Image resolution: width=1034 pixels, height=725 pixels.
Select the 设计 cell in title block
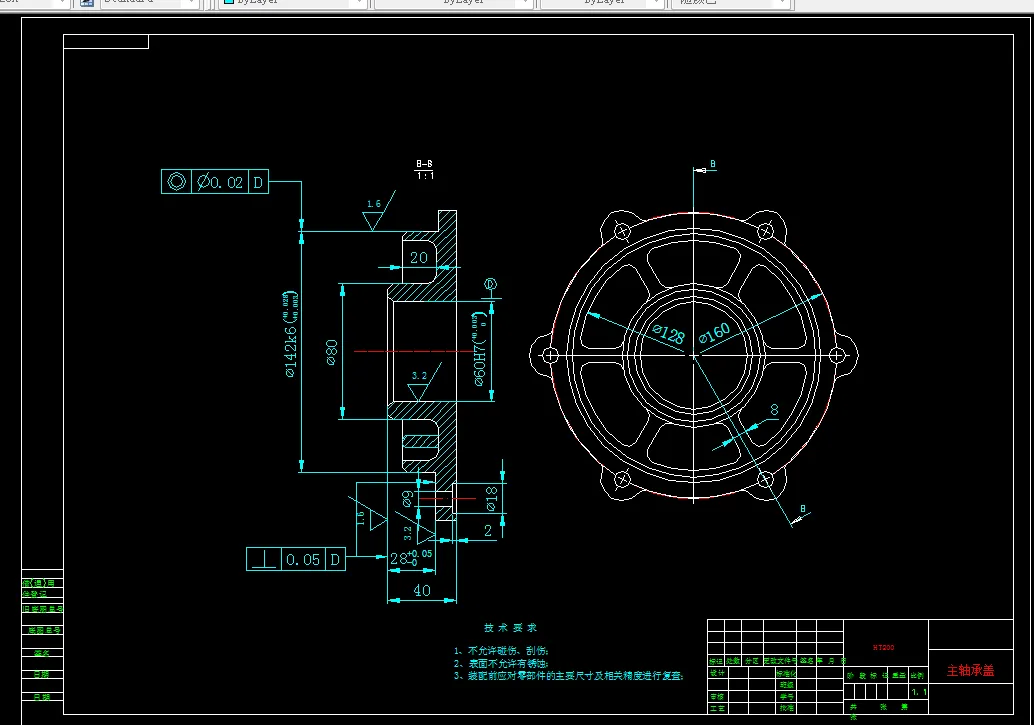[717, 673]
